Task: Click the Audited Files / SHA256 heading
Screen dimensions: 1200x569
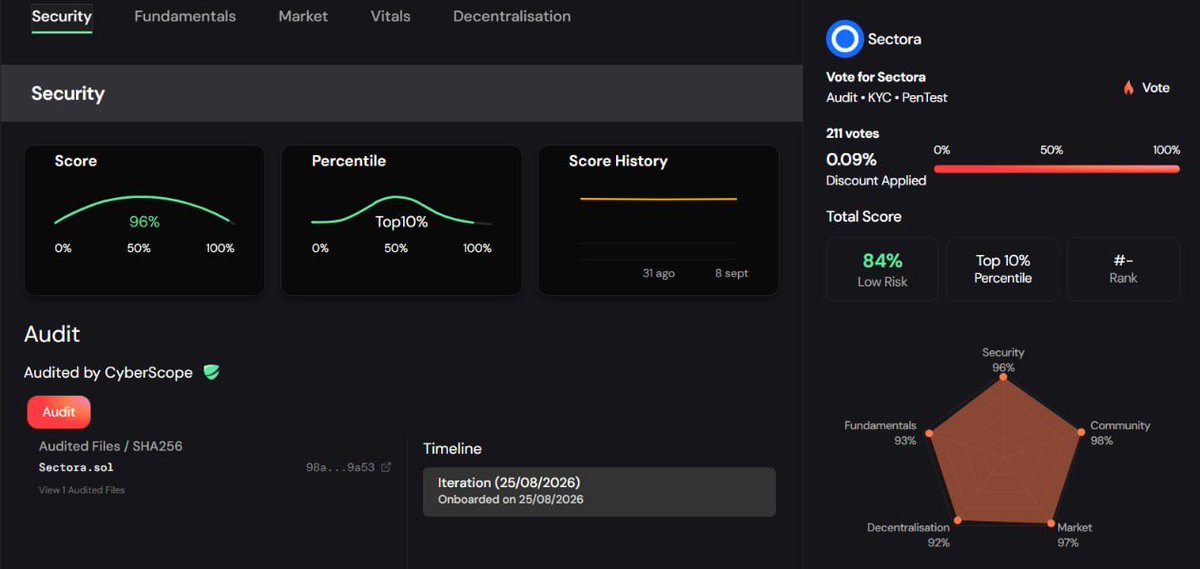Action: coord(111,446)
